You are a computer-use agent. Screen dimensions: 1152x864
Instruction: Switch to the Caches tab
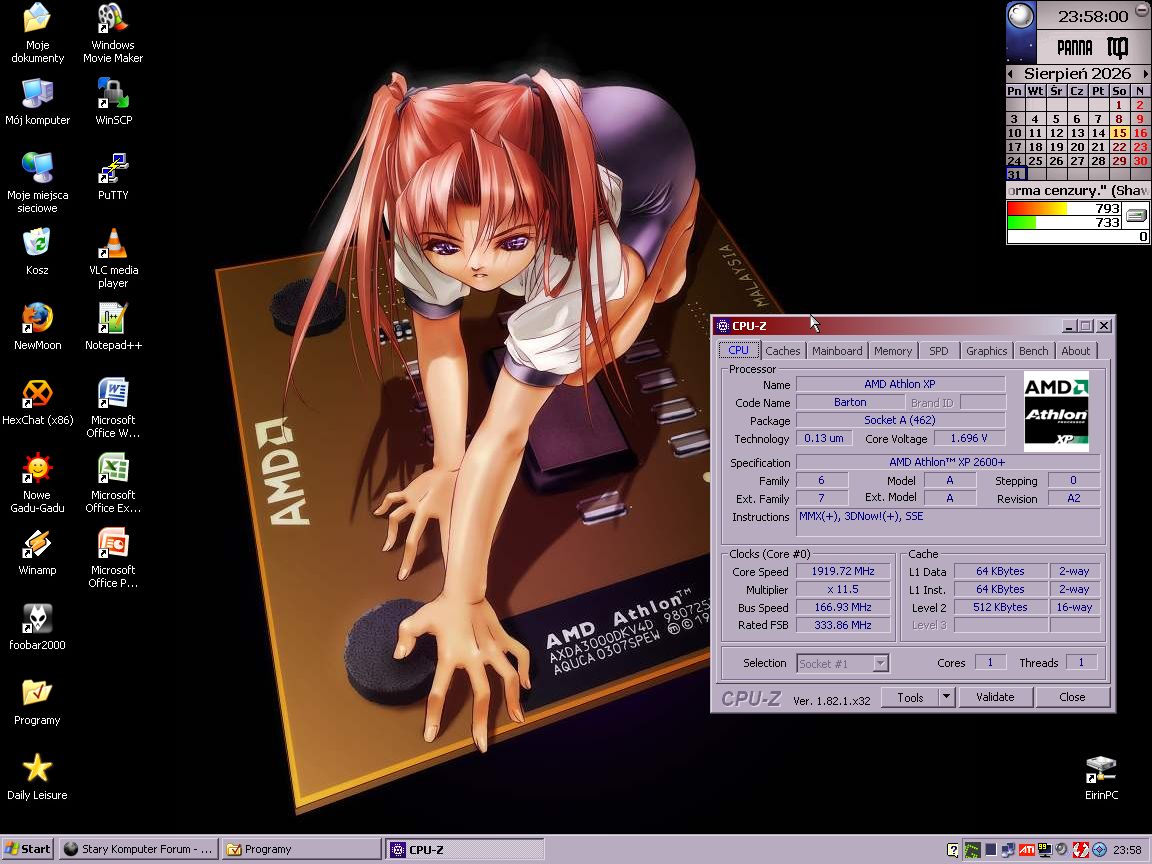pyautogui.click(x=782, y=351)
